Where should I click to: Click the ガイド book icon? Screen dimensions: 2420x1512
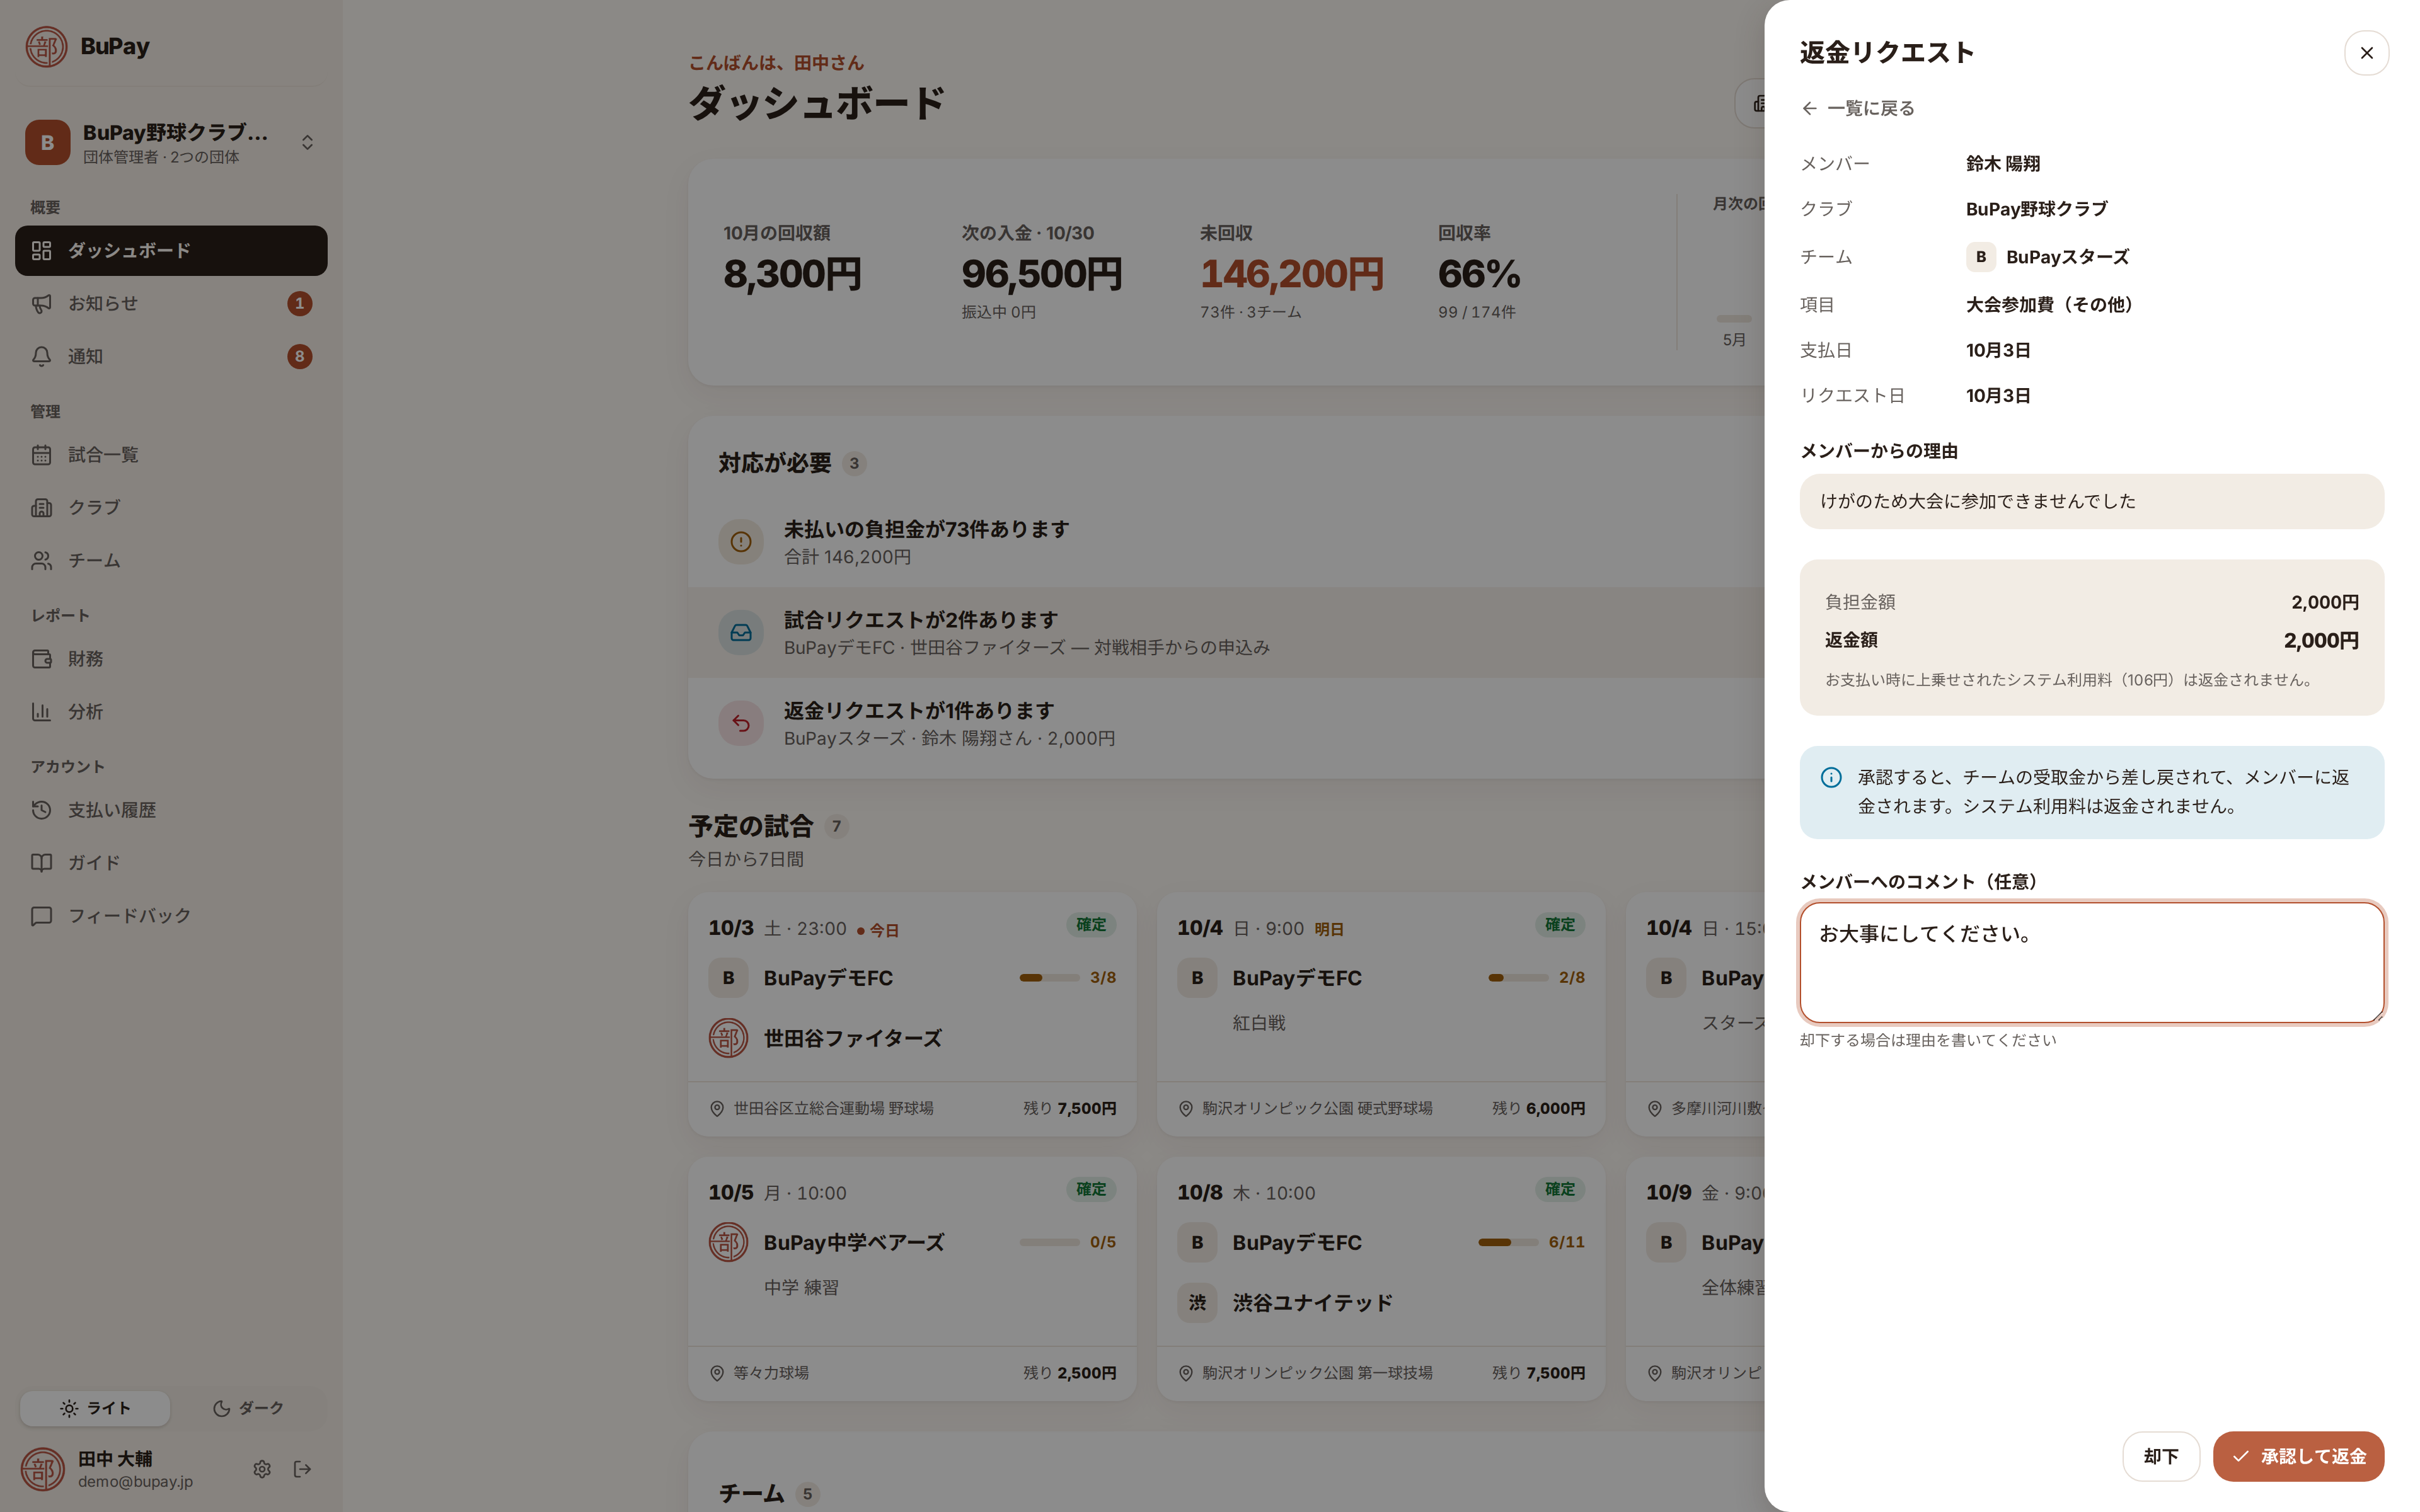click(x=41, y=863)
